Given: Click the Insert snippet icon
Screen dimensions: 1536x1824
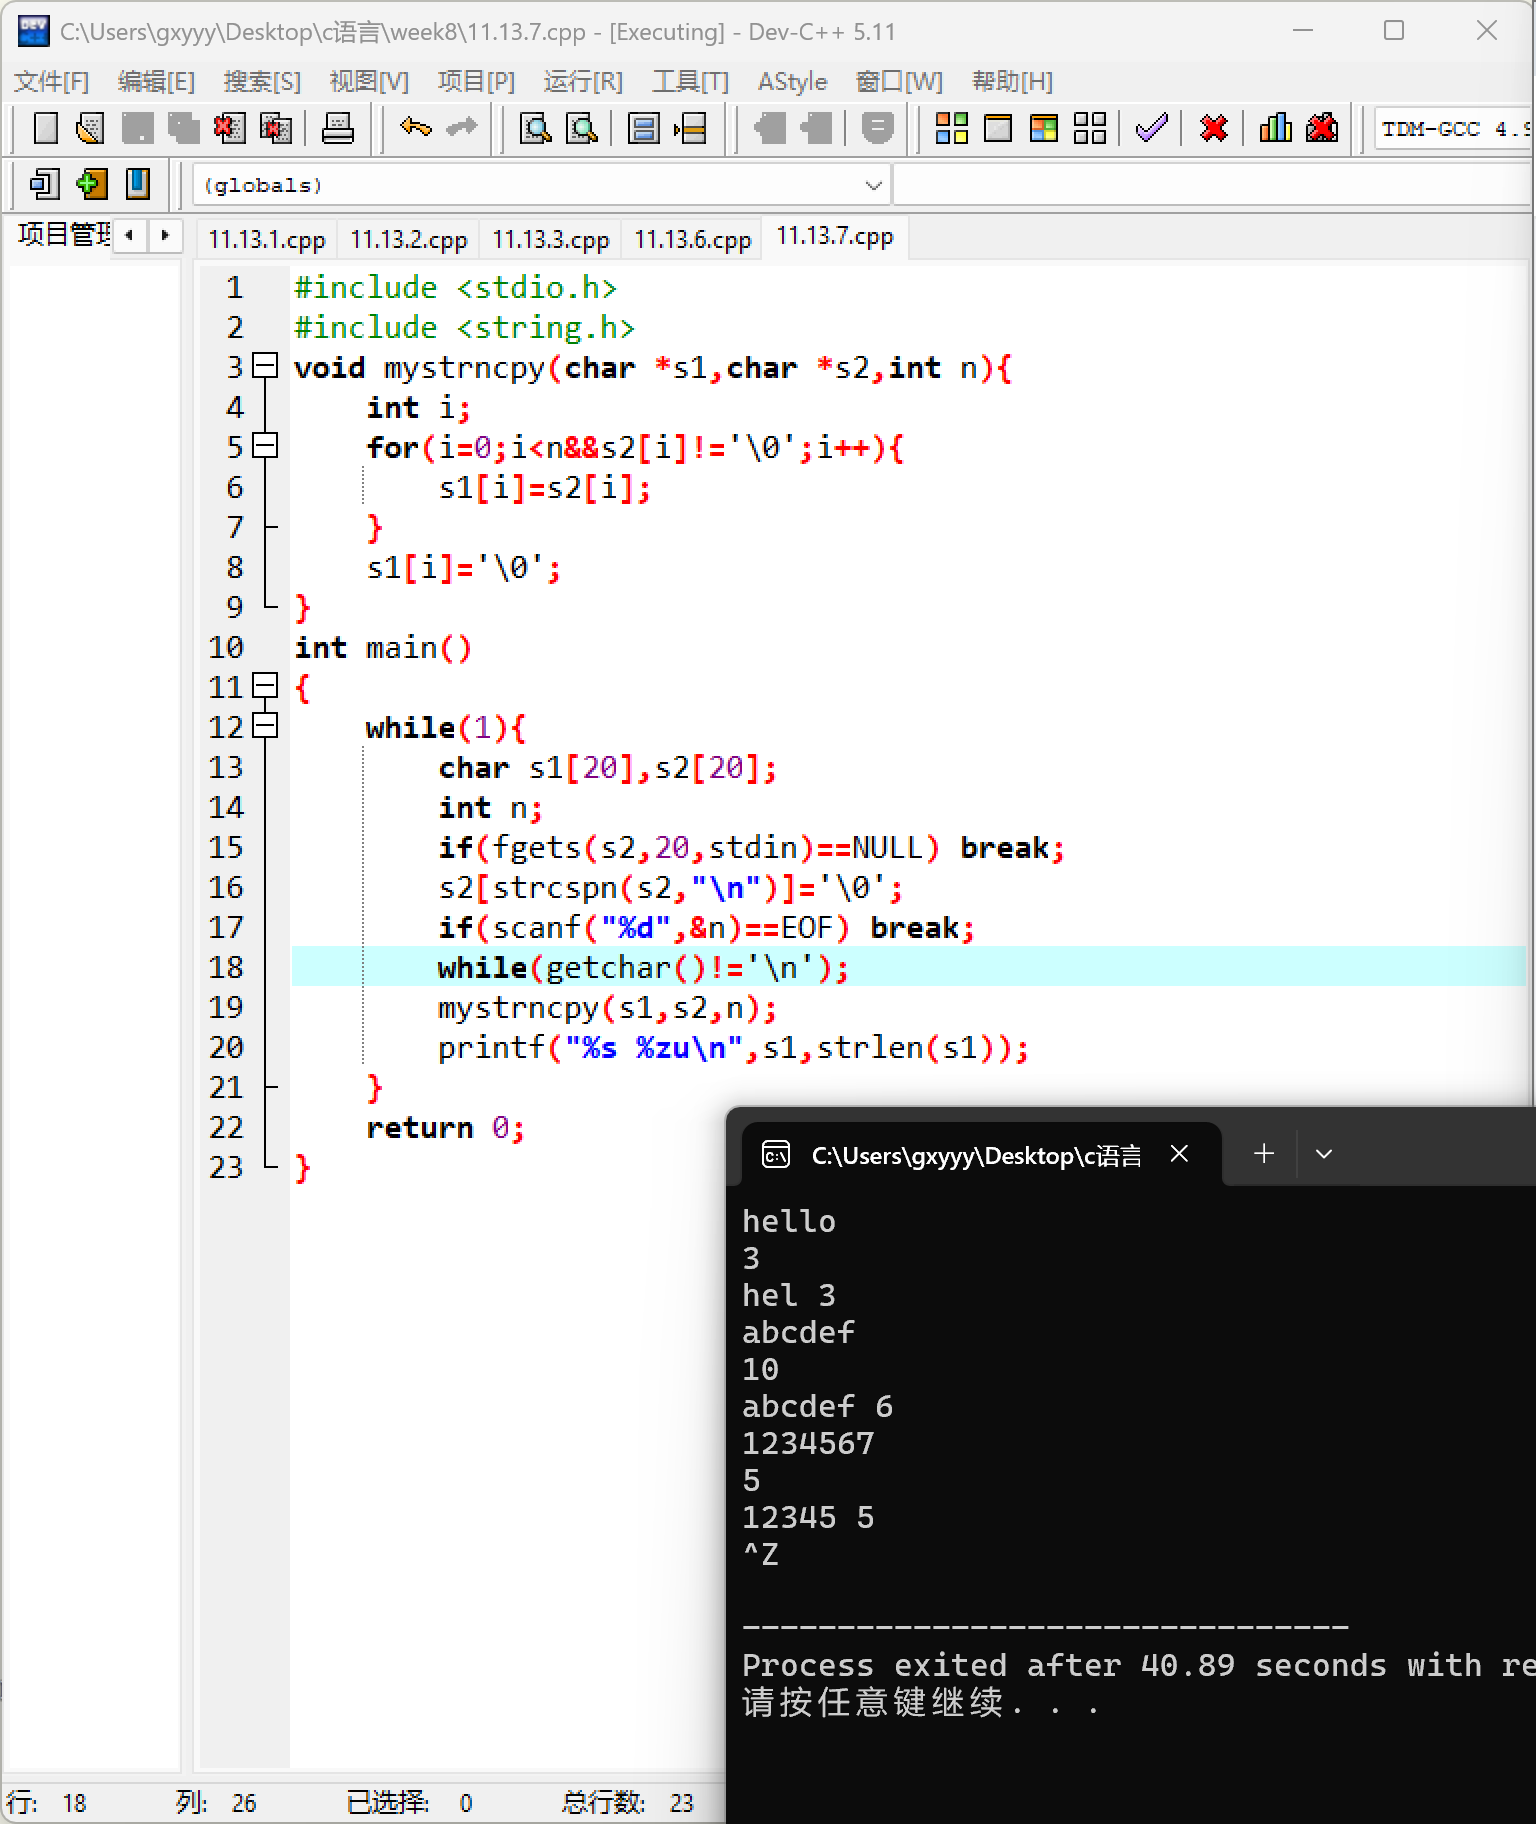Looking at the screenshot, I should click(x=45, y=184).
